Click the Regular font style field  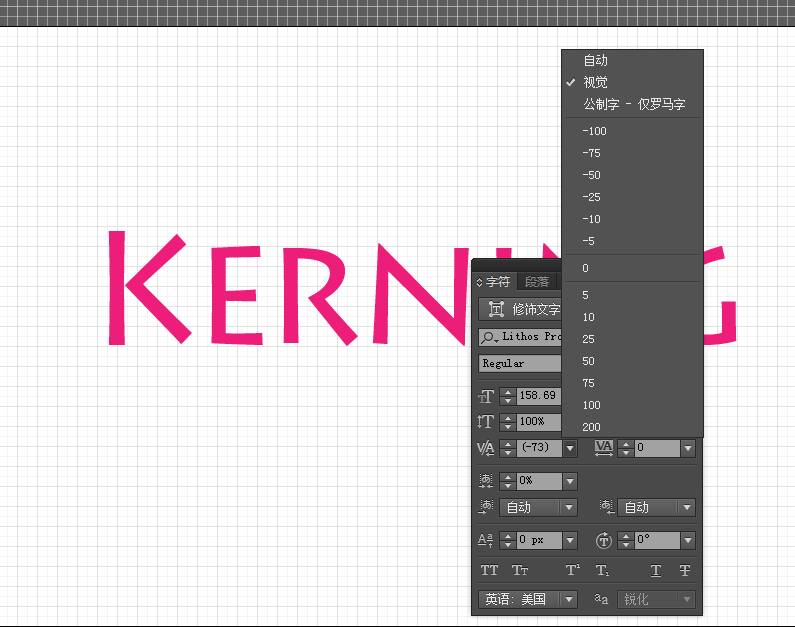pos(520,364)
